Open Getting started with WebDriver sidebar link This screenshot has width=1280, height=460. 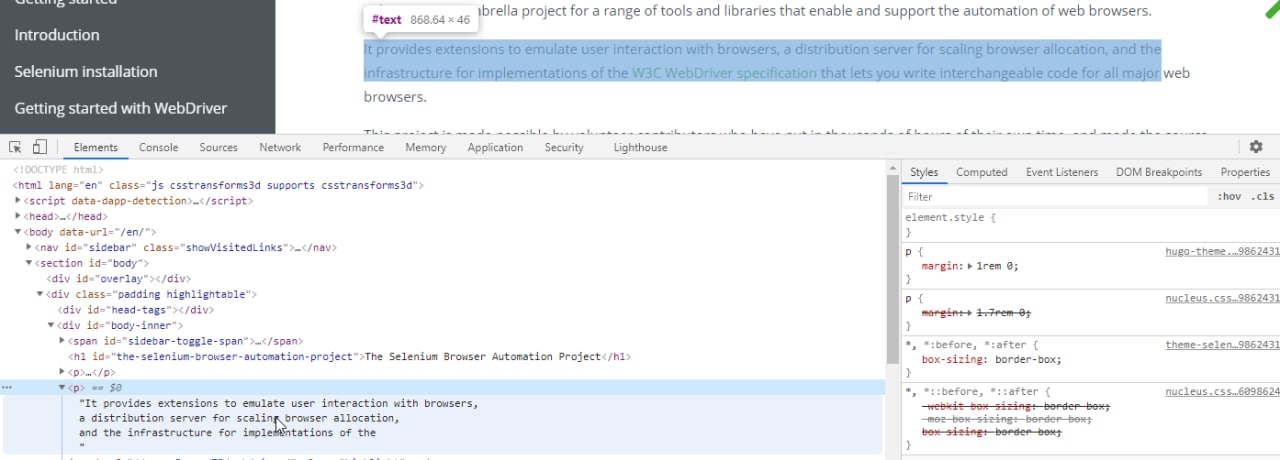[121, 108]
